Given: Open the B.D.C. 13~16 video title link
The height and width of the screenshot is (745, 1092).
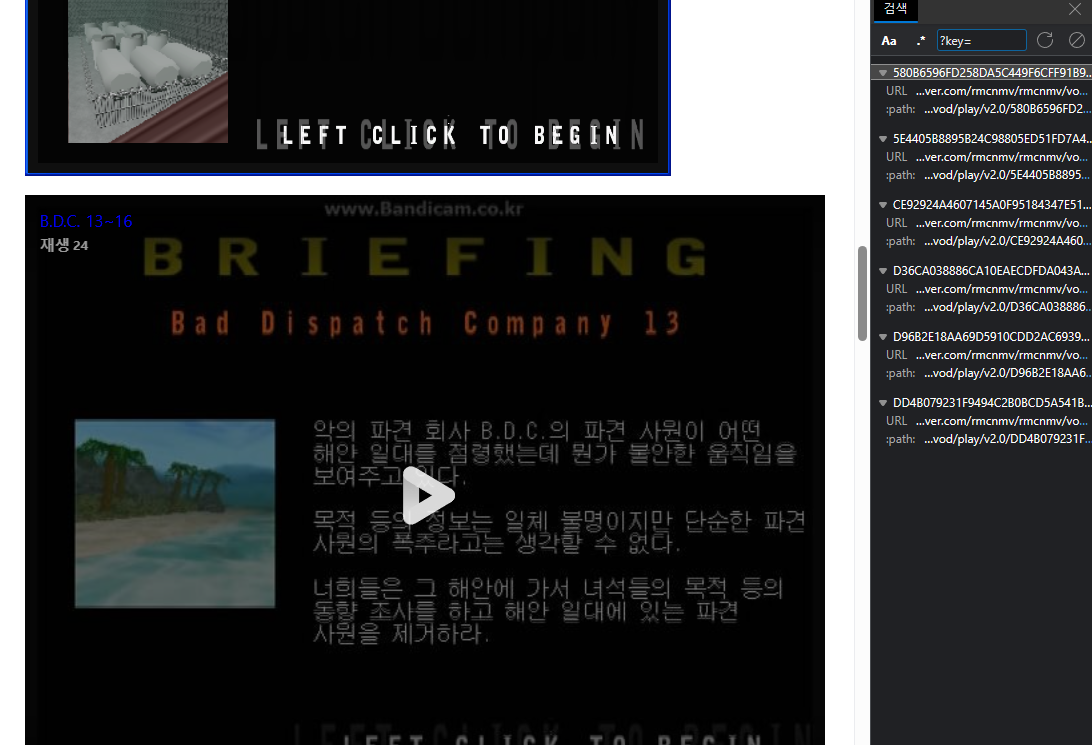Looking at the screenshot, I should (86, 221).
